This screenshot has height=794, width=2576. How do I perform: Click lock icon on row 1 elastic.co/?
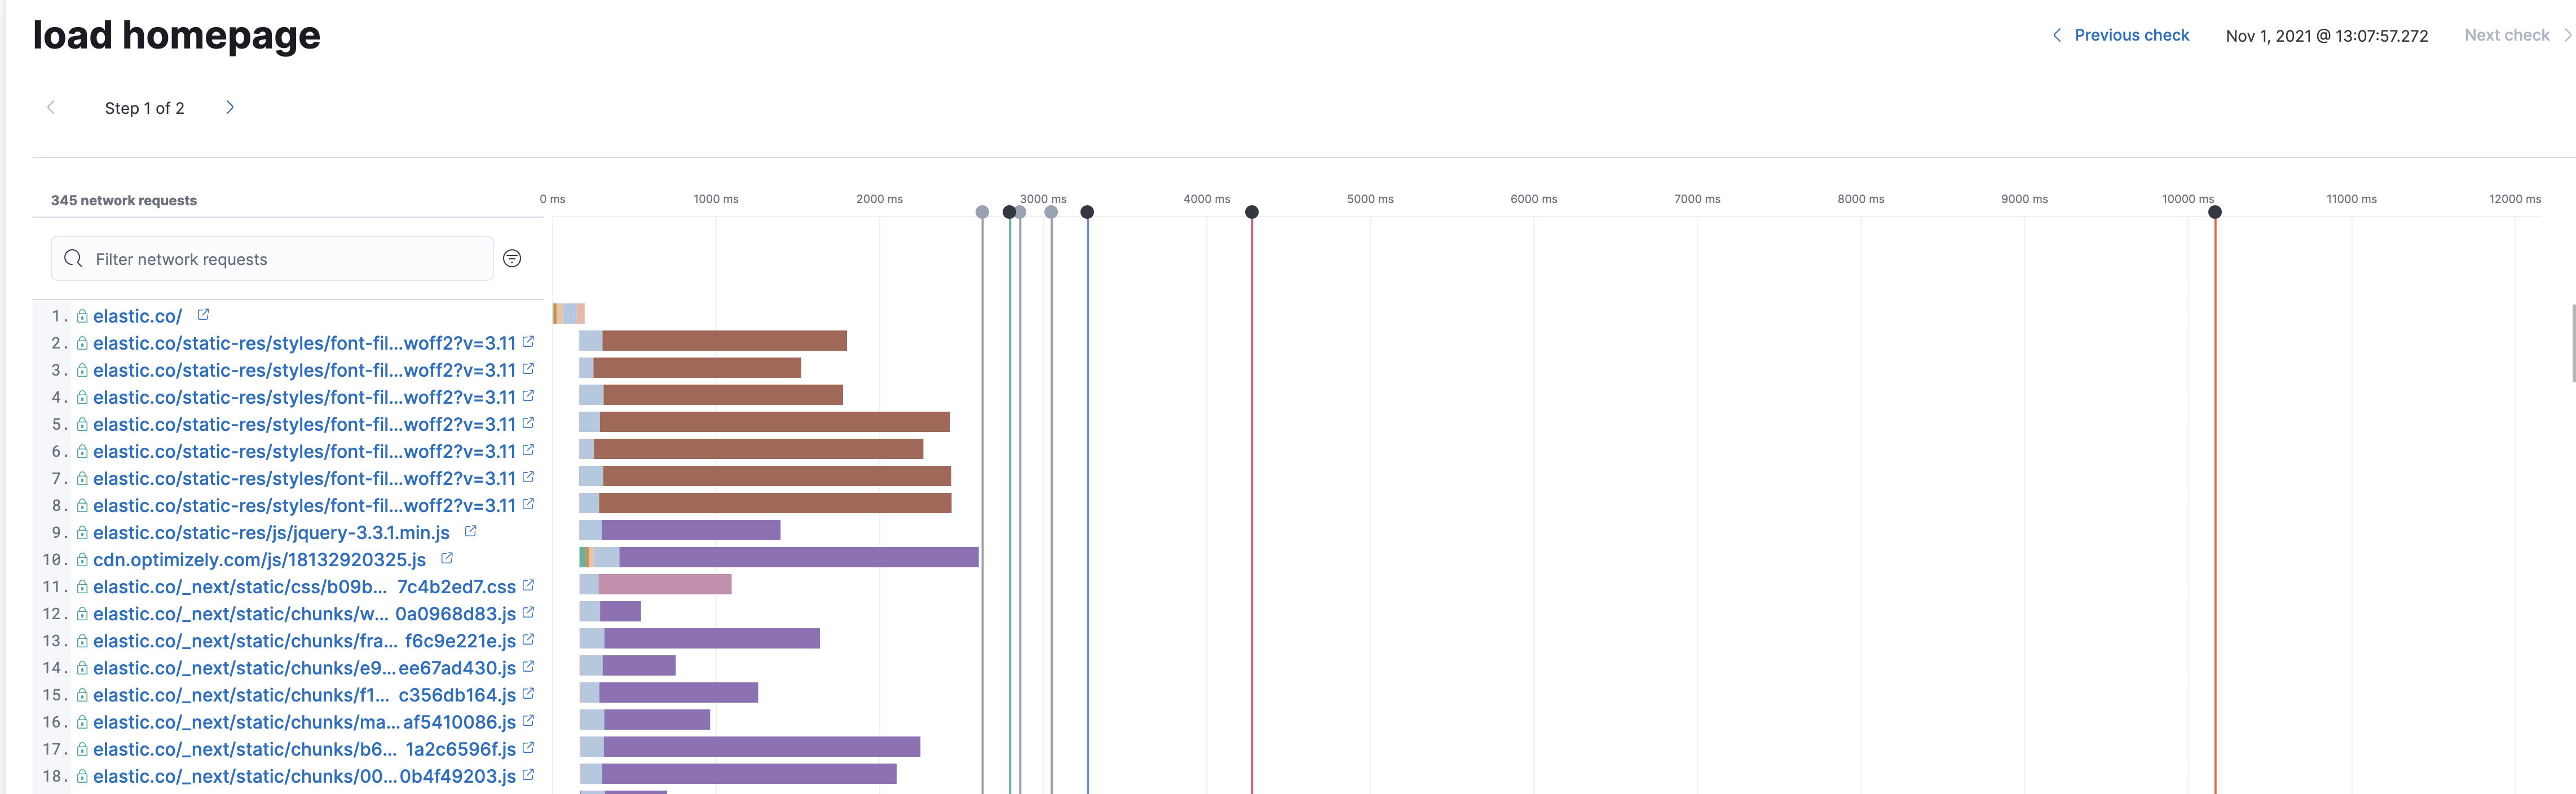coord(82,316)
